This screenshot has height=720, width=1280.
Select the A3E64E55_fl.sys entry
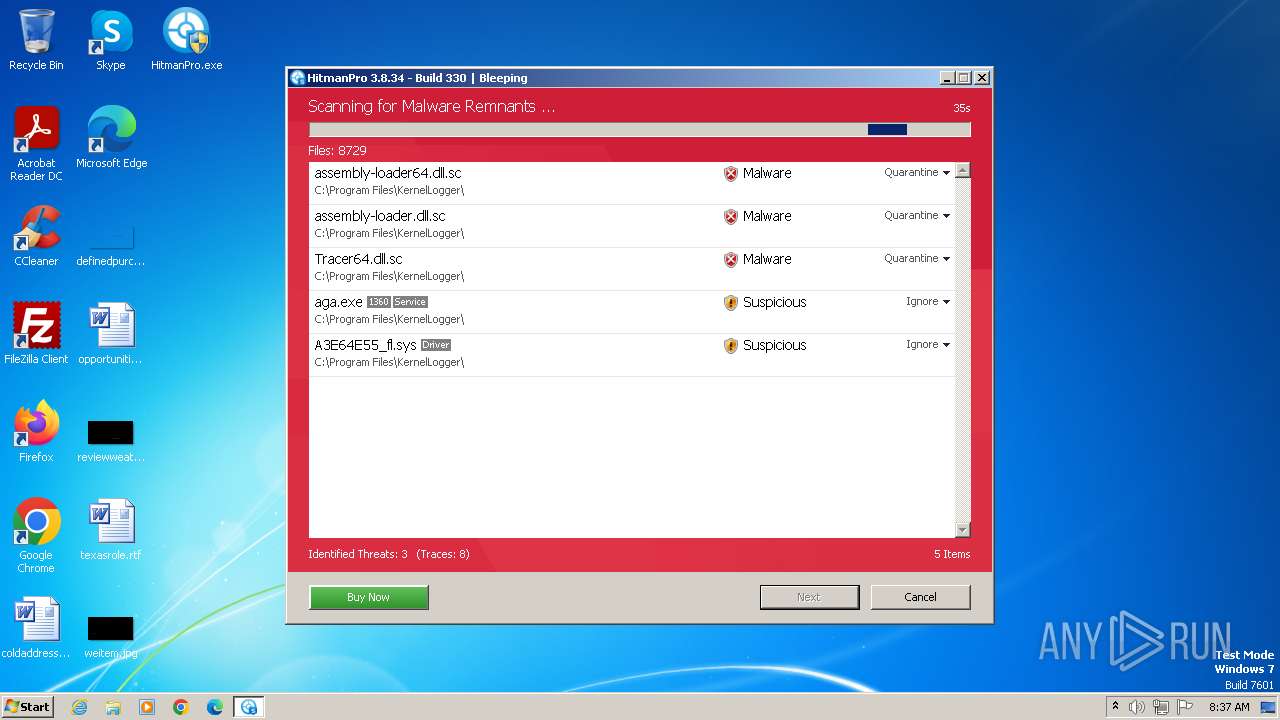point(632,355)
